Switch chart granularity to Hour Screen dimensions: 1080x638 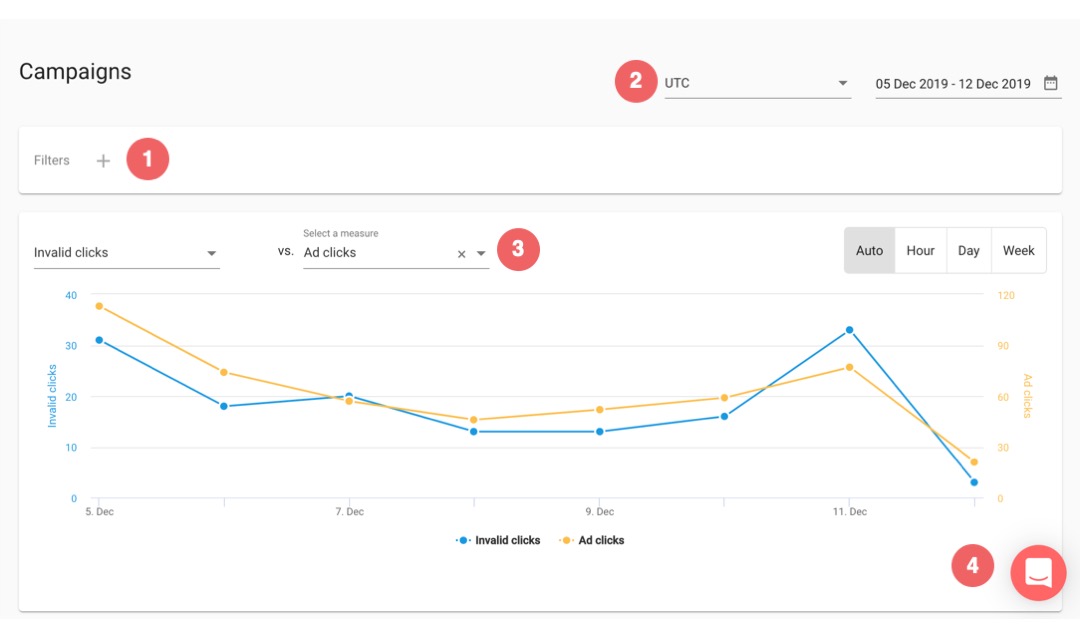coord(920,251)
